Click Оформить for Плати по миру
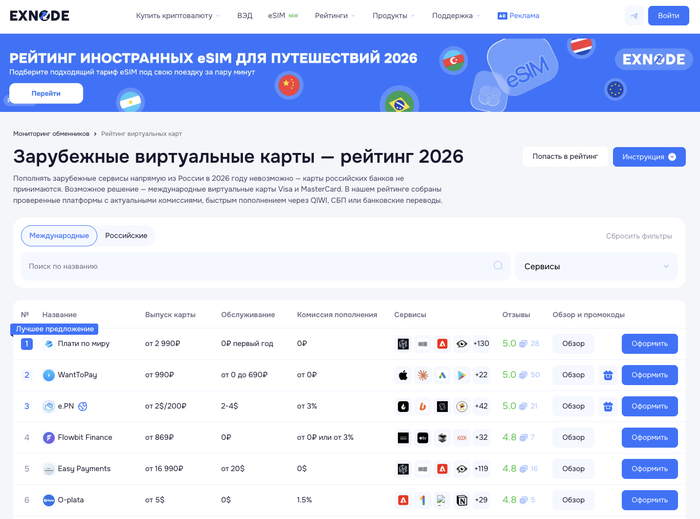The height and width of the screenshot is (519, 700). 650,344
